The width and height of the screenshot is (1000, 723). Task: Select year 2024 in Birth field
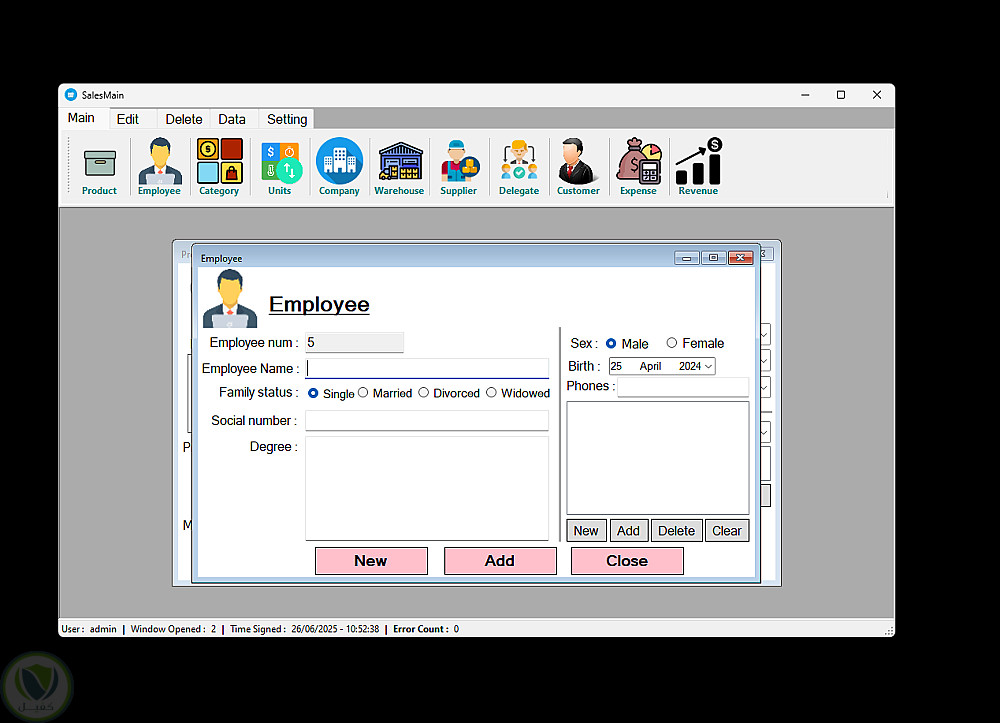click(x=690, y=366)
